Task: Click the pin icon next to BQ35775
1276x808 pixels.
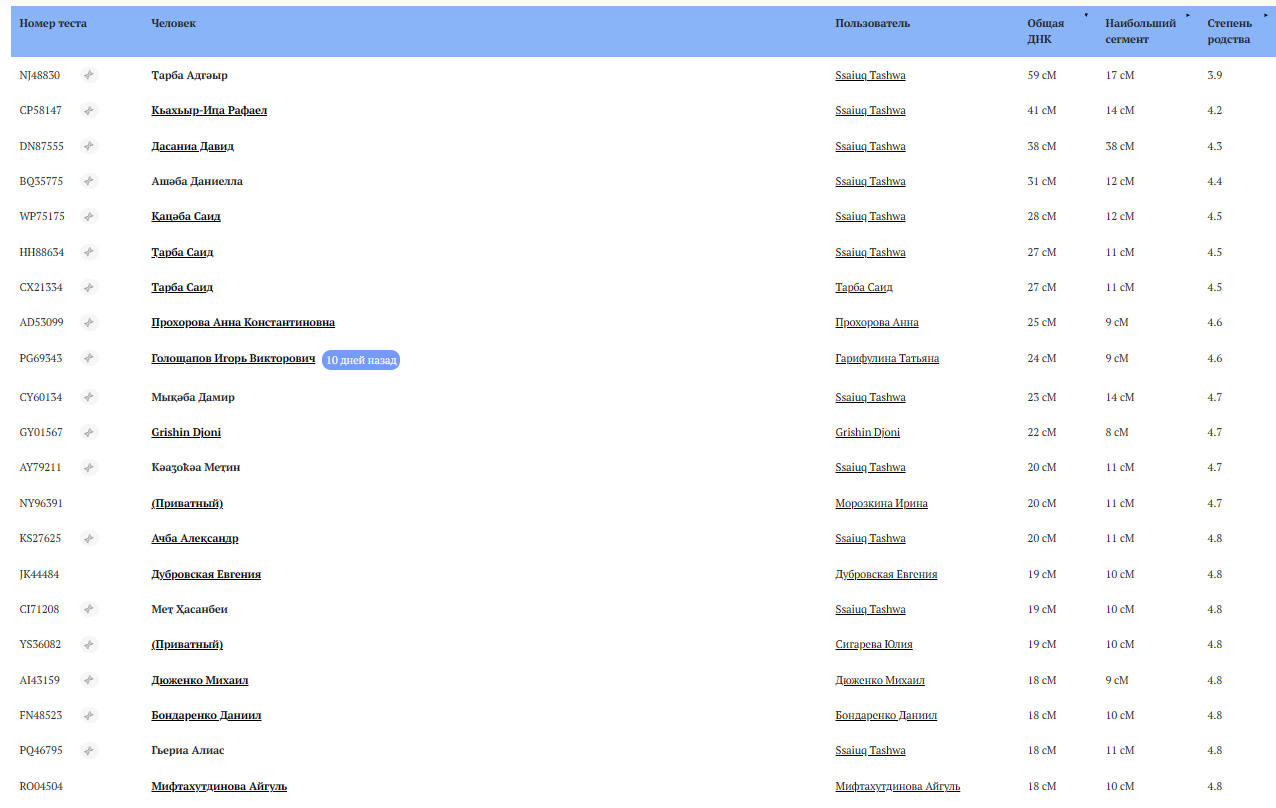Action: (x=89, y=181)
